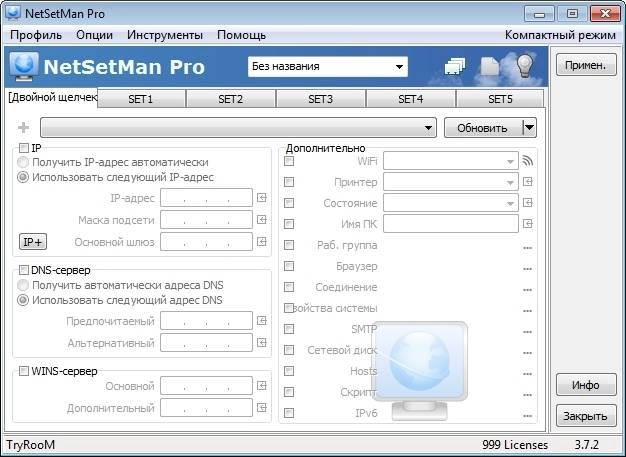Open the Профиль menu
Viewport: 626px width, 457px height.
[x=36, y=35]
